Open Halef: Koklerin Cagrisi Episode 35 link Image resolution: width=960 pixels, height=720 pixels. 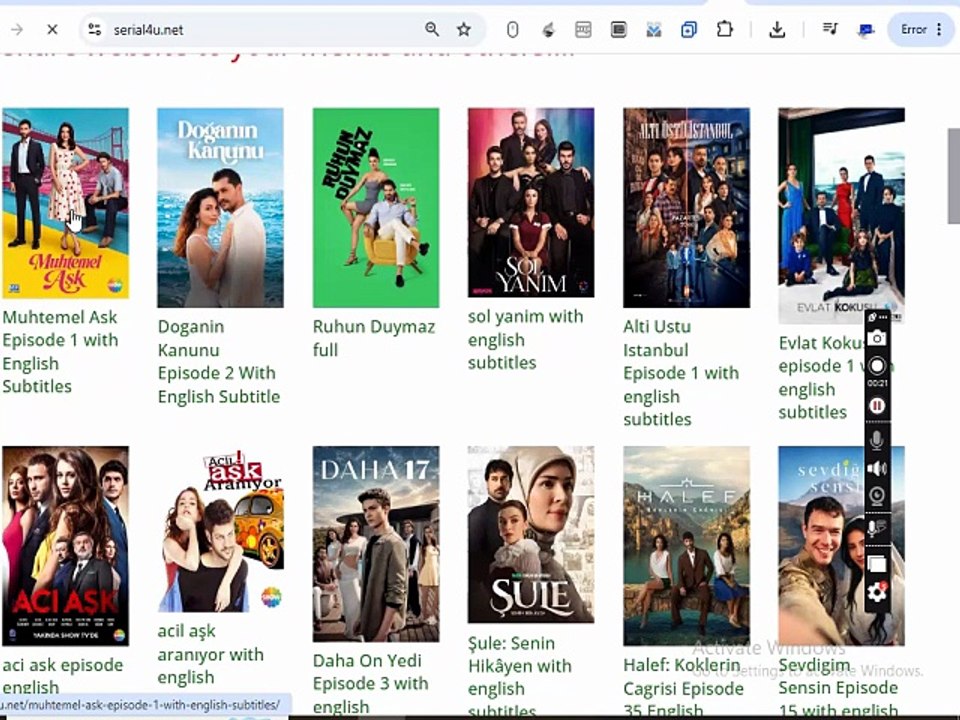tap(683, 687)
